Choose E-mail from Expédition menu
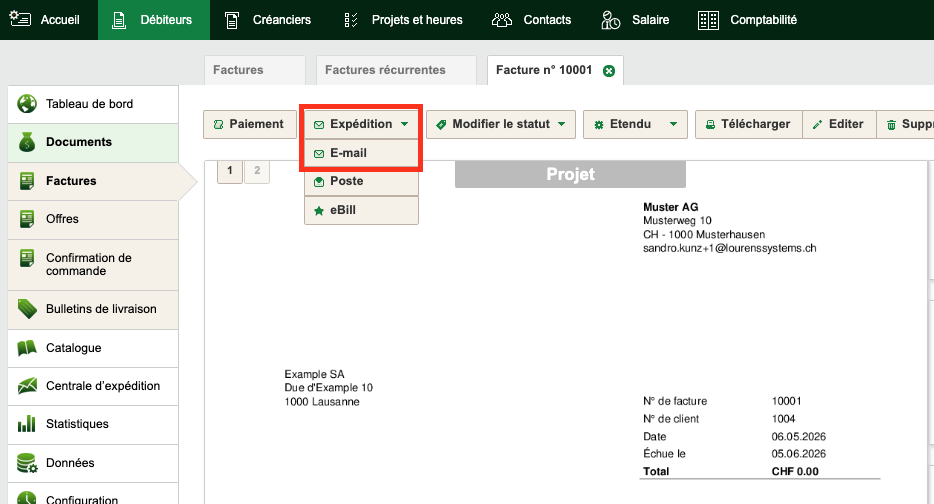Image resolution: width=934 pixels, height=504 pixels. (x=361, y=153)
